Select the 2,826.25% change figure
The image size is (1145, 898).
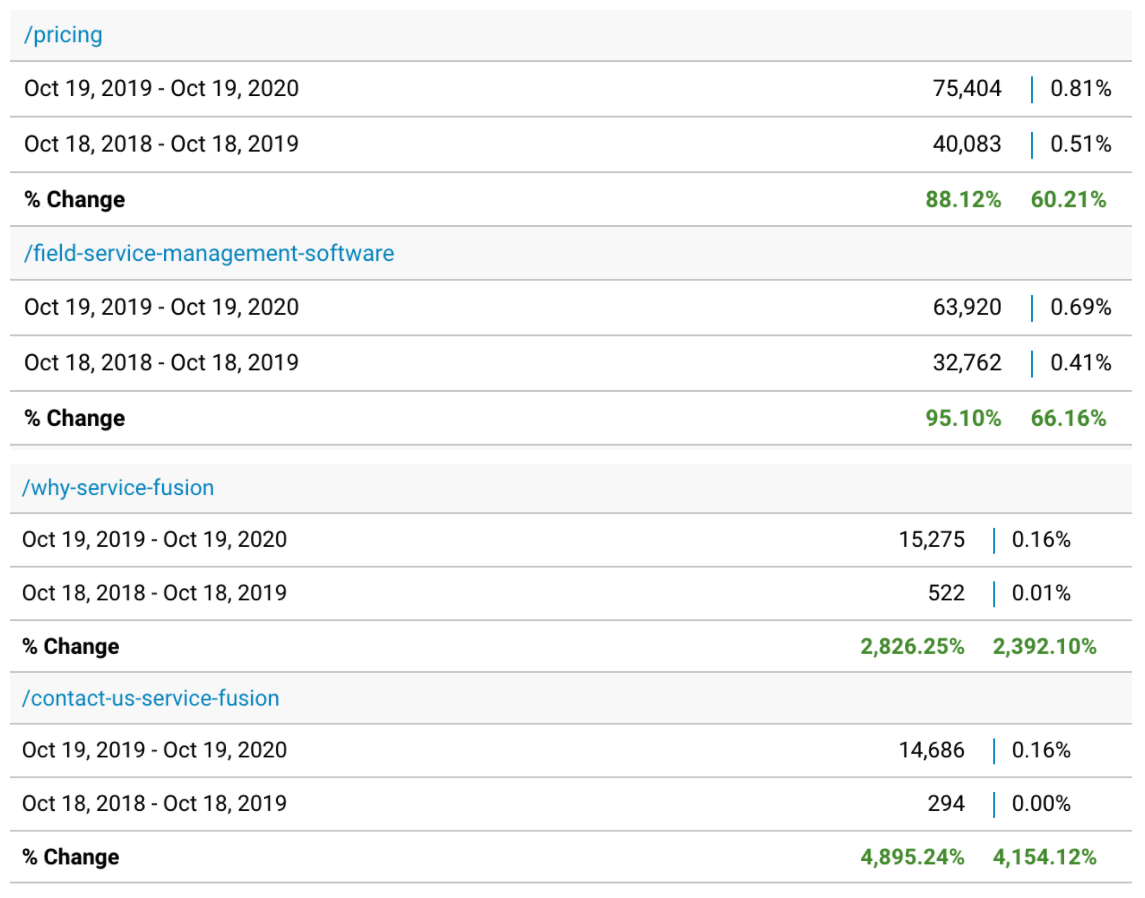912,646
